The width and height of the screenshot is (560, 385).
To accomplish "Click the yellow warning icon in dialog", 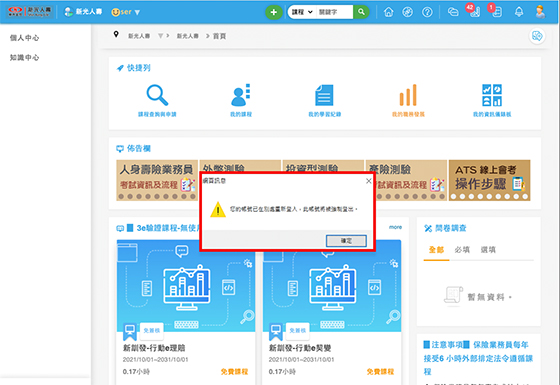I will click(218, 210).
